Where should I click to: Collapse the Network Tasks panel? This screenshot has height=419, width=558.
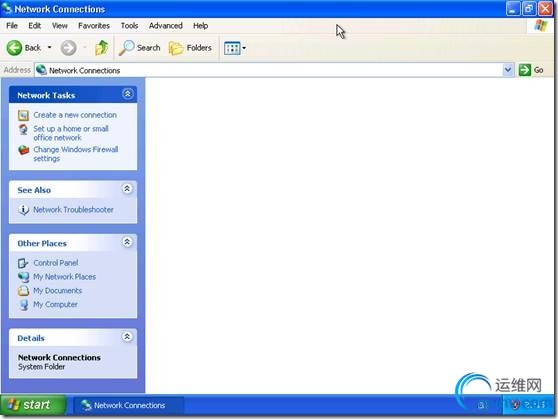tap(127, 94)
